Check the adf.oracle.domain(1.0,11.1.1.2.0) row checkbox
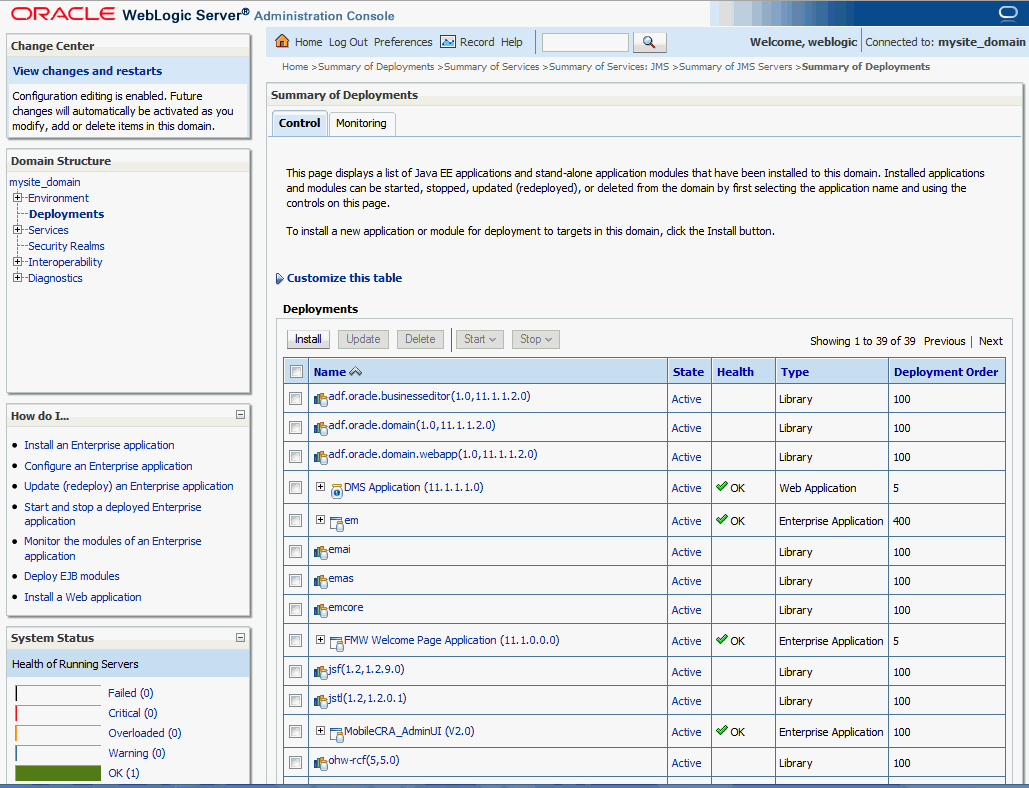1029x788 pixels. point(295,427)
